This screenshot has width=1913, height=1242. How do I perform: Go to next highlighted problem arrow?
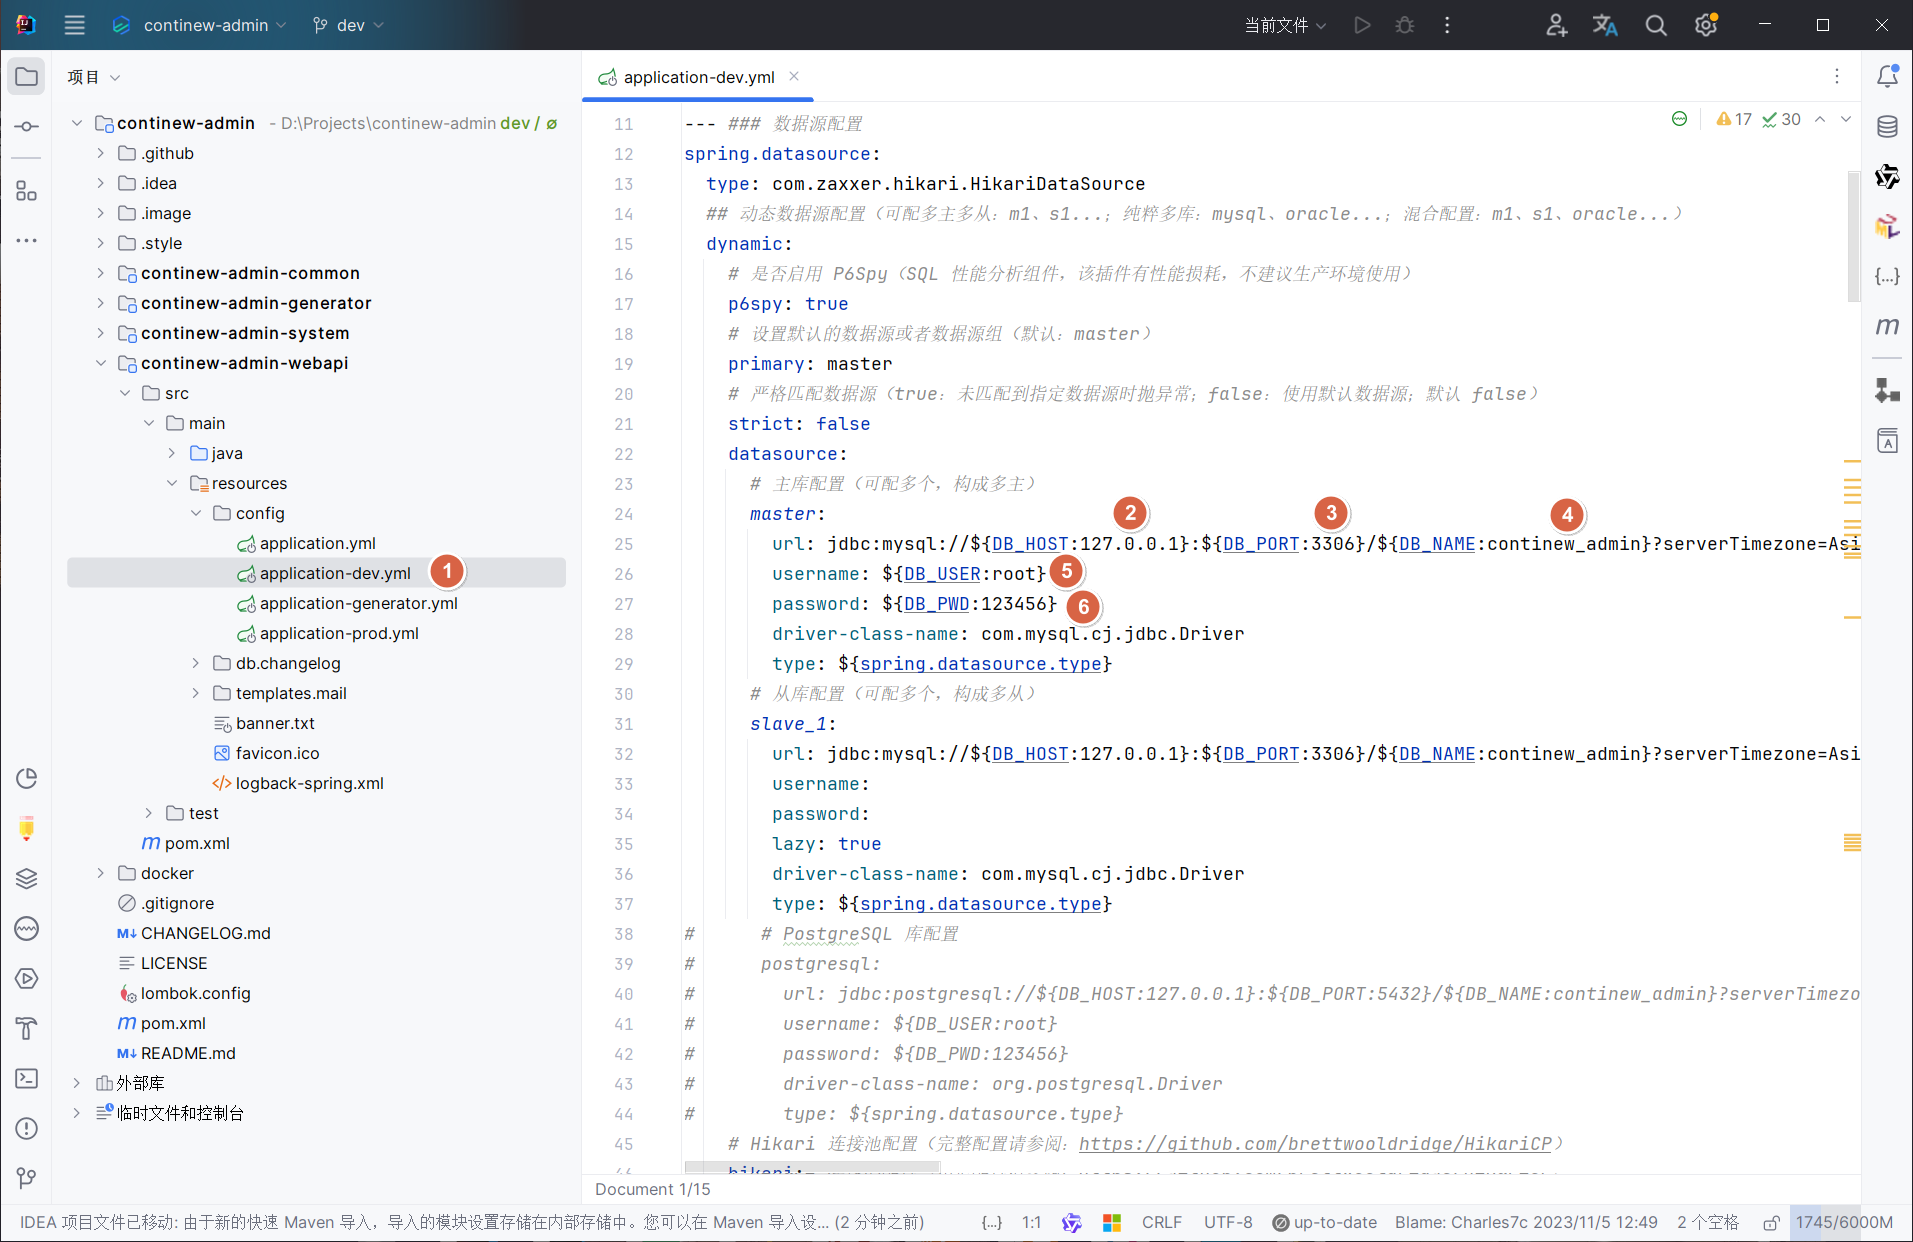click(x=1846, y=119)
